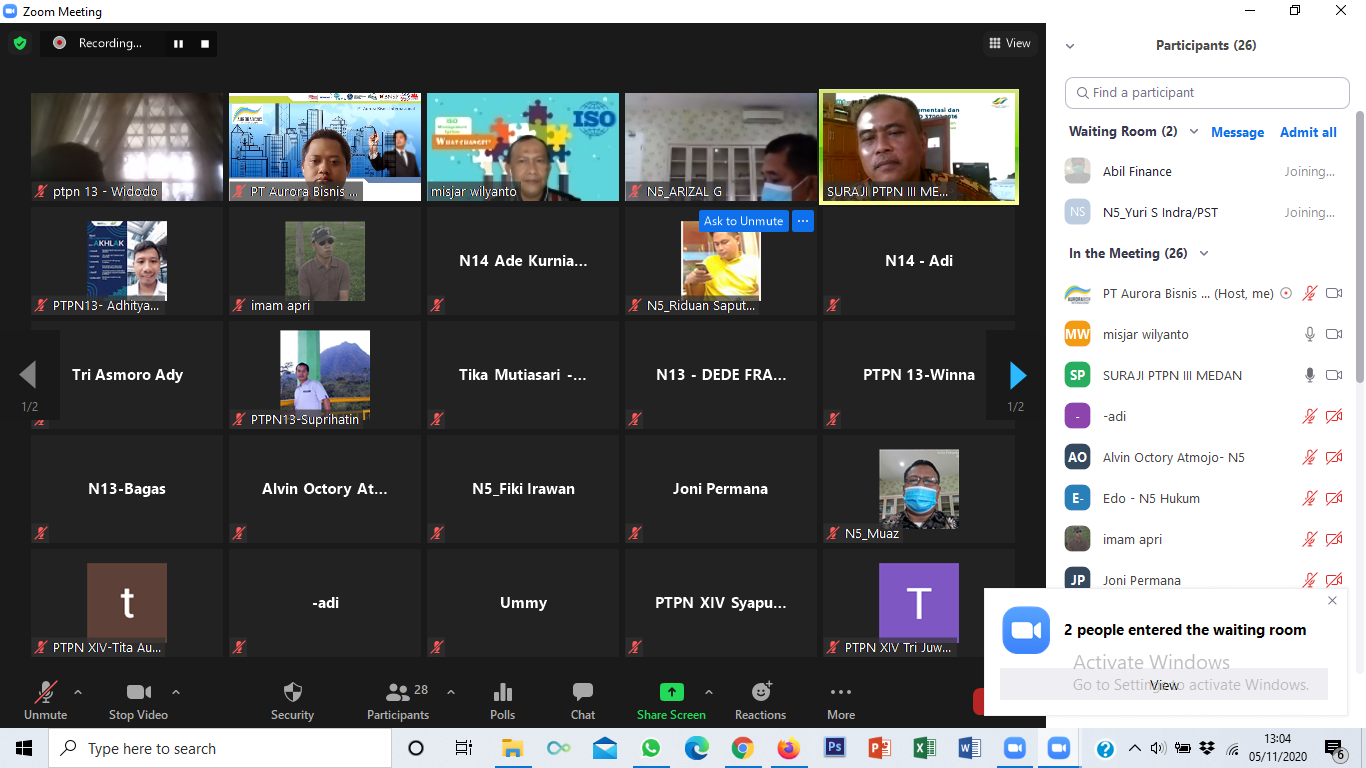This screenshot has height=768, width=1366.
Task: Click the Share Screen button
Action: click(x=671, y=701)
